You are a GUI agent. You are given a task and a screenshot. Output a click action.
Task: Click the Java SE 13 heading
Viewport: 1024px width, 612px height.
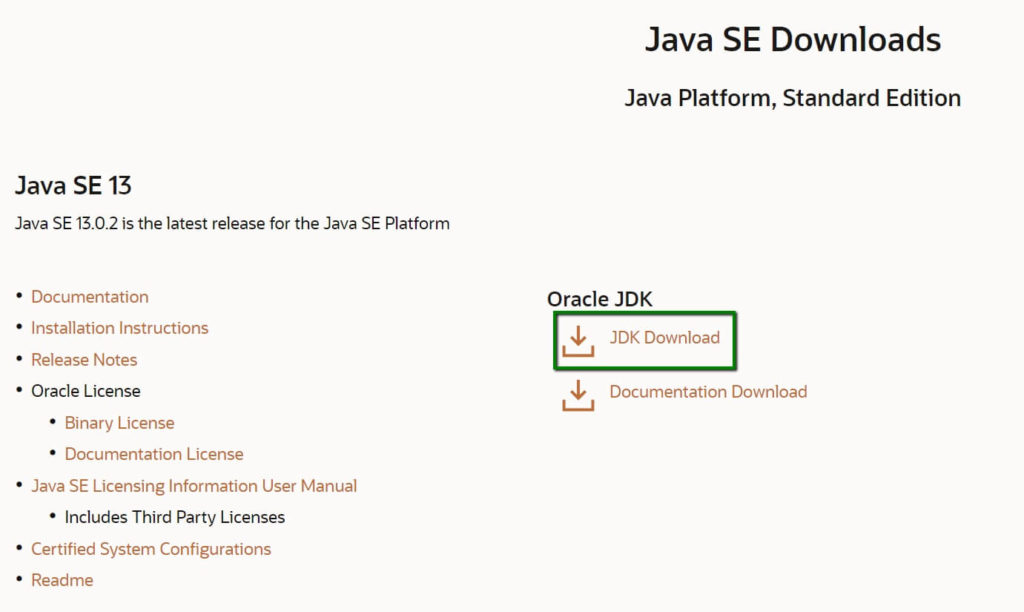coord(73,186)
